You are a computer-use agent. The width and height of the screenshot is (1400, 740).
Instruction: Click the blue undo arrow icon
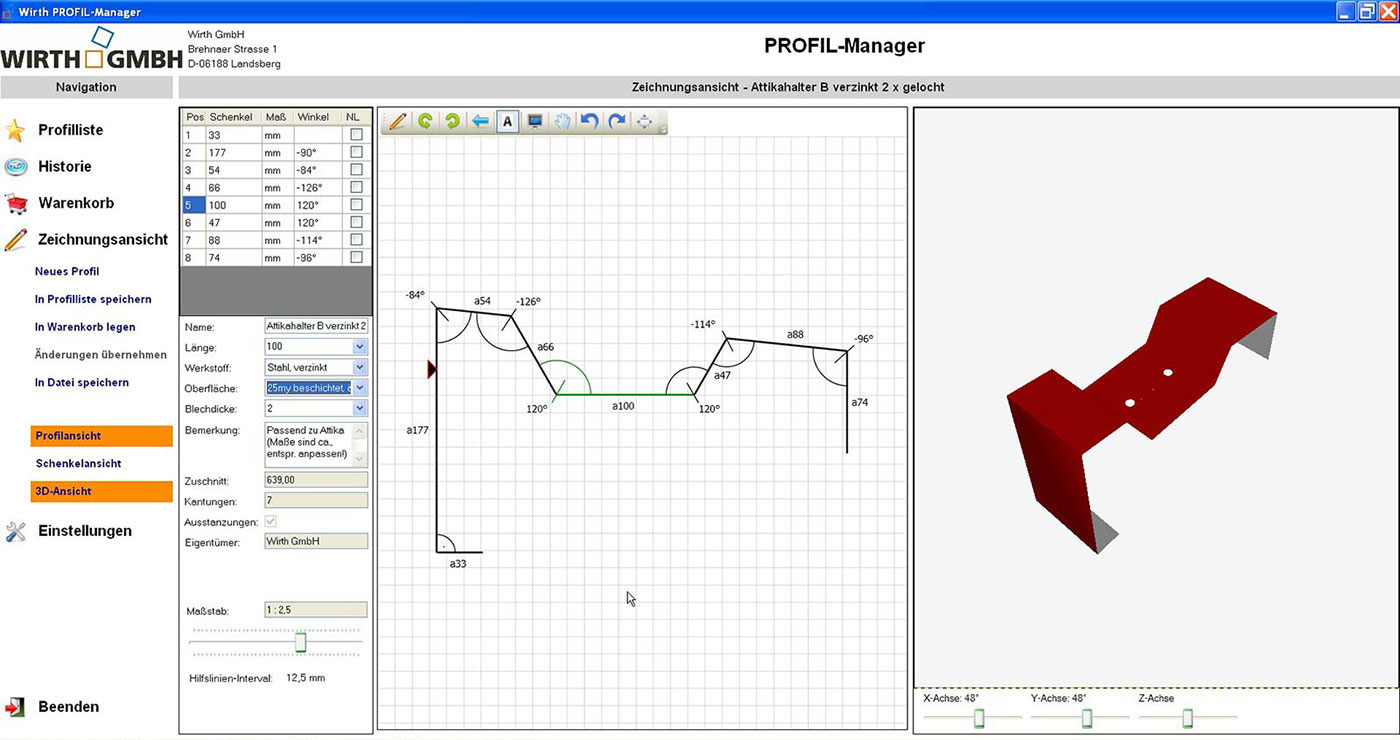point(590,122)
